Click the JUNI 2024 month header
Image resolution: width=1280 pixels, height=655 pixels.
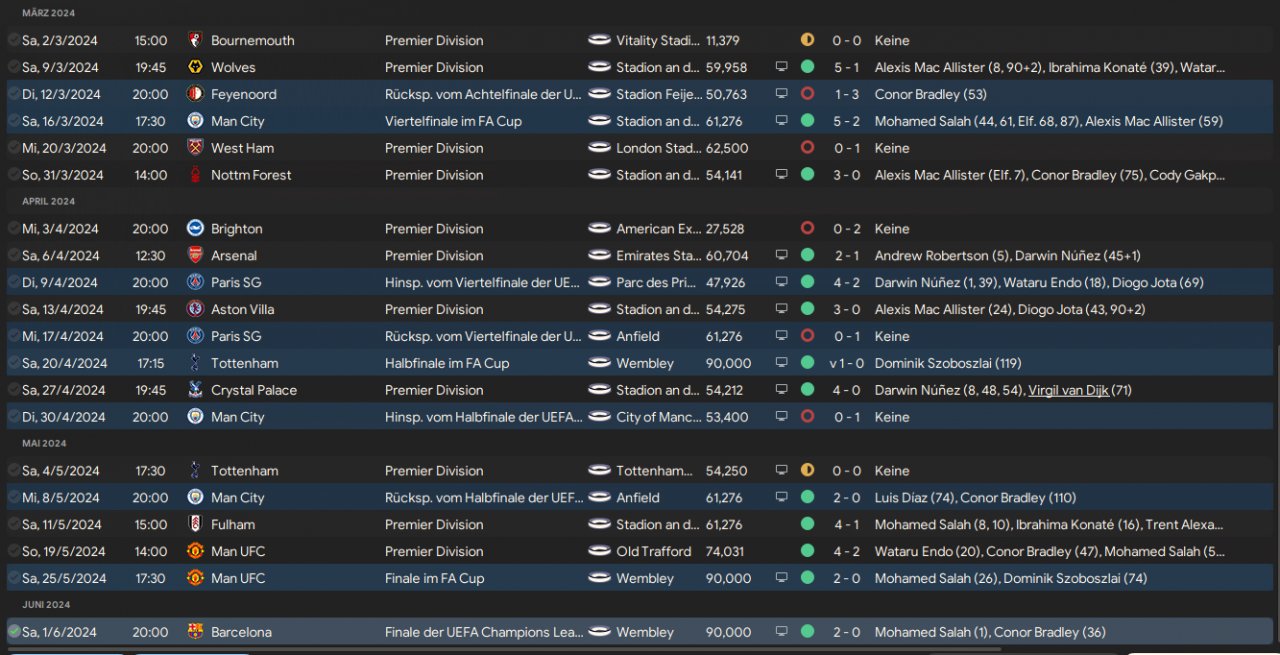pyautogui.click(x=46, y=605)
